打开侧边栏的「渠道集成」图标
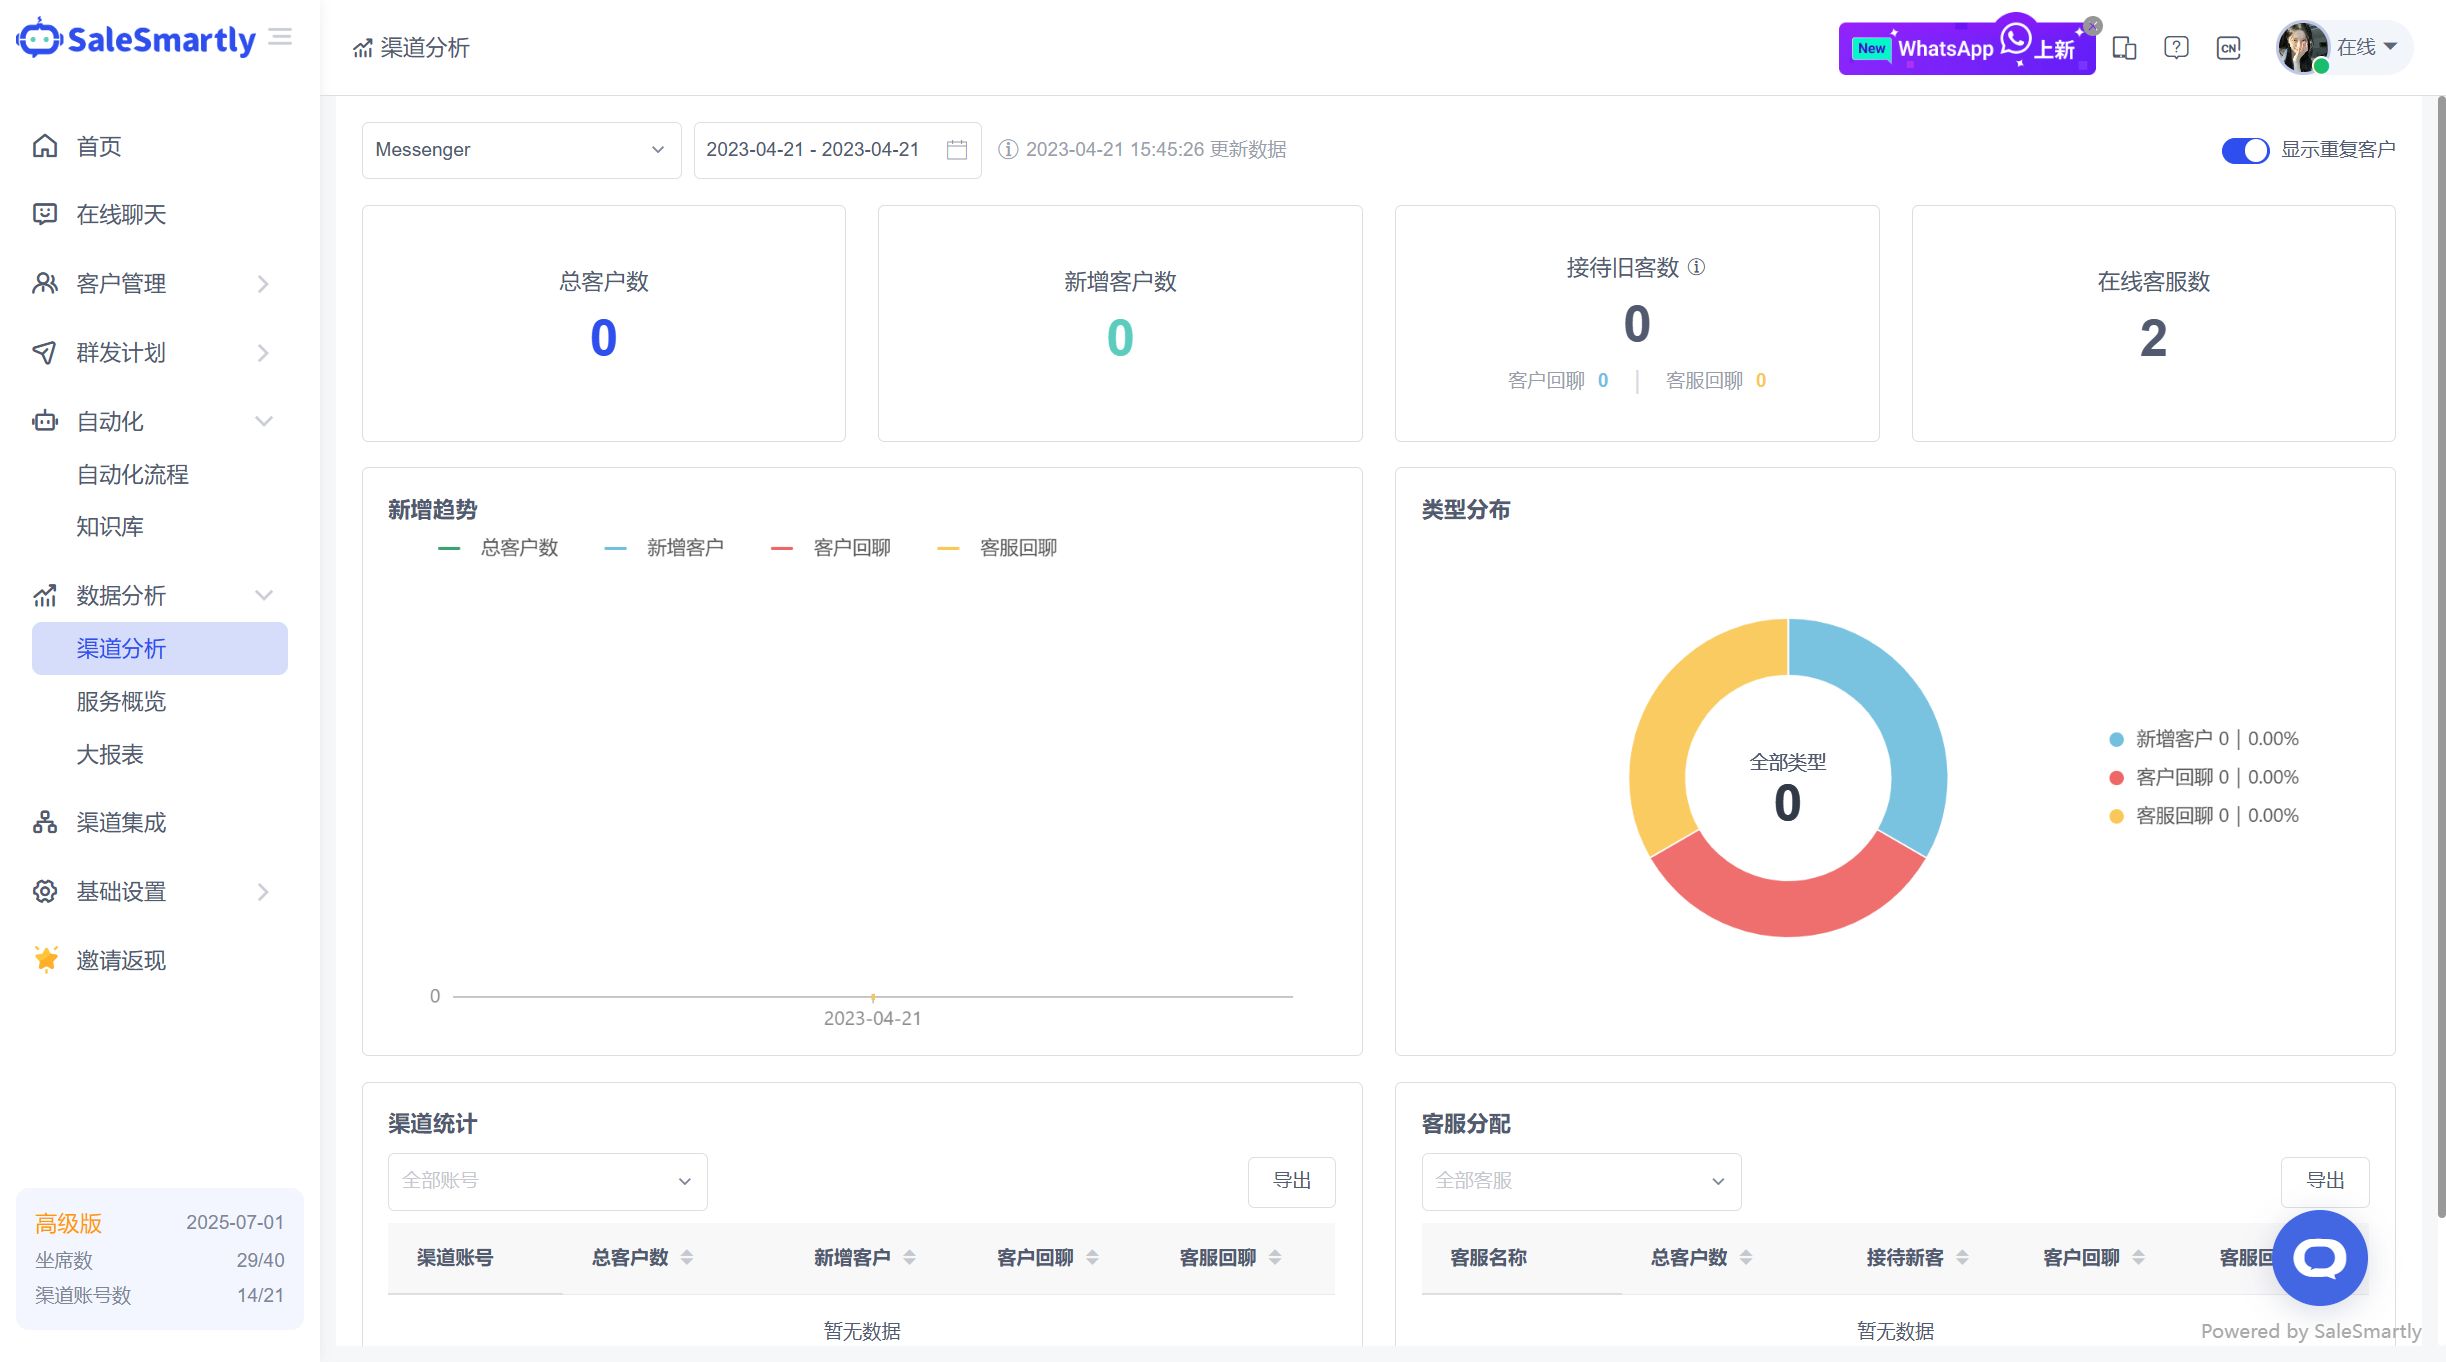This screenshot has width=2446, height=1362. tap(45, 822)
